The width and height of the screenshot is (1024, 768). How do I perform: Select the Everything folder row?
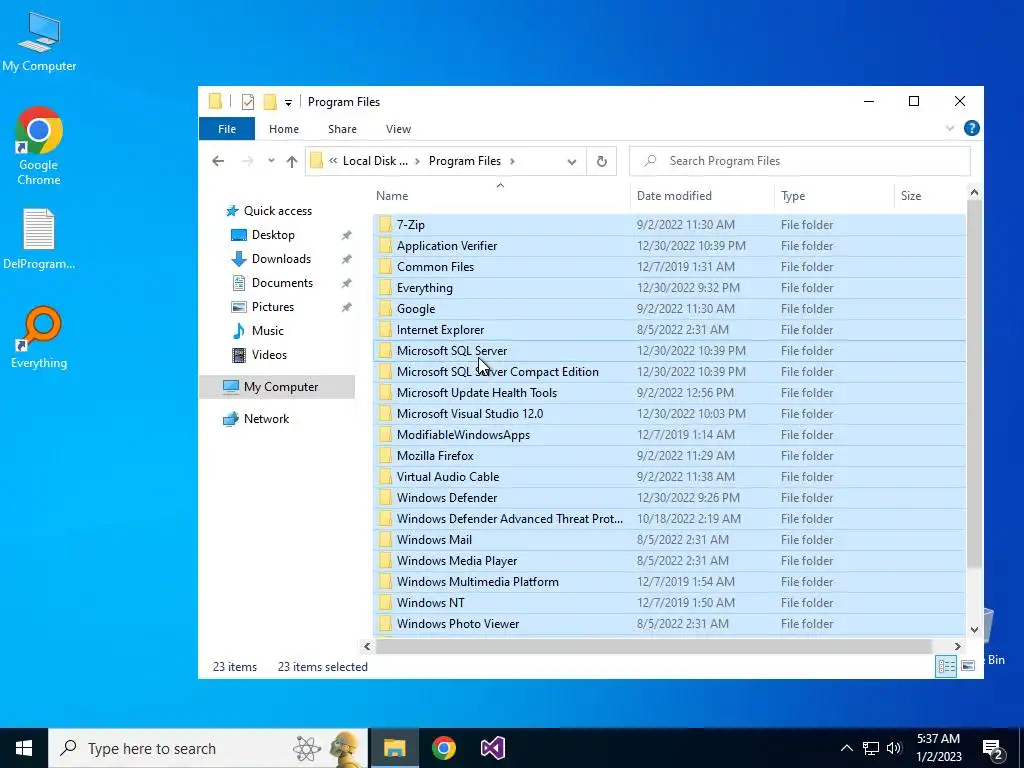669,287
